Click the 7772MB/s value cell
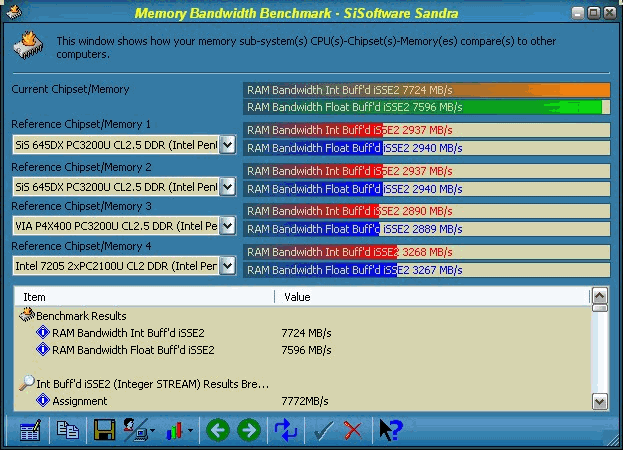623x450 pixels. pyautogui.click(x=305, y=401)
